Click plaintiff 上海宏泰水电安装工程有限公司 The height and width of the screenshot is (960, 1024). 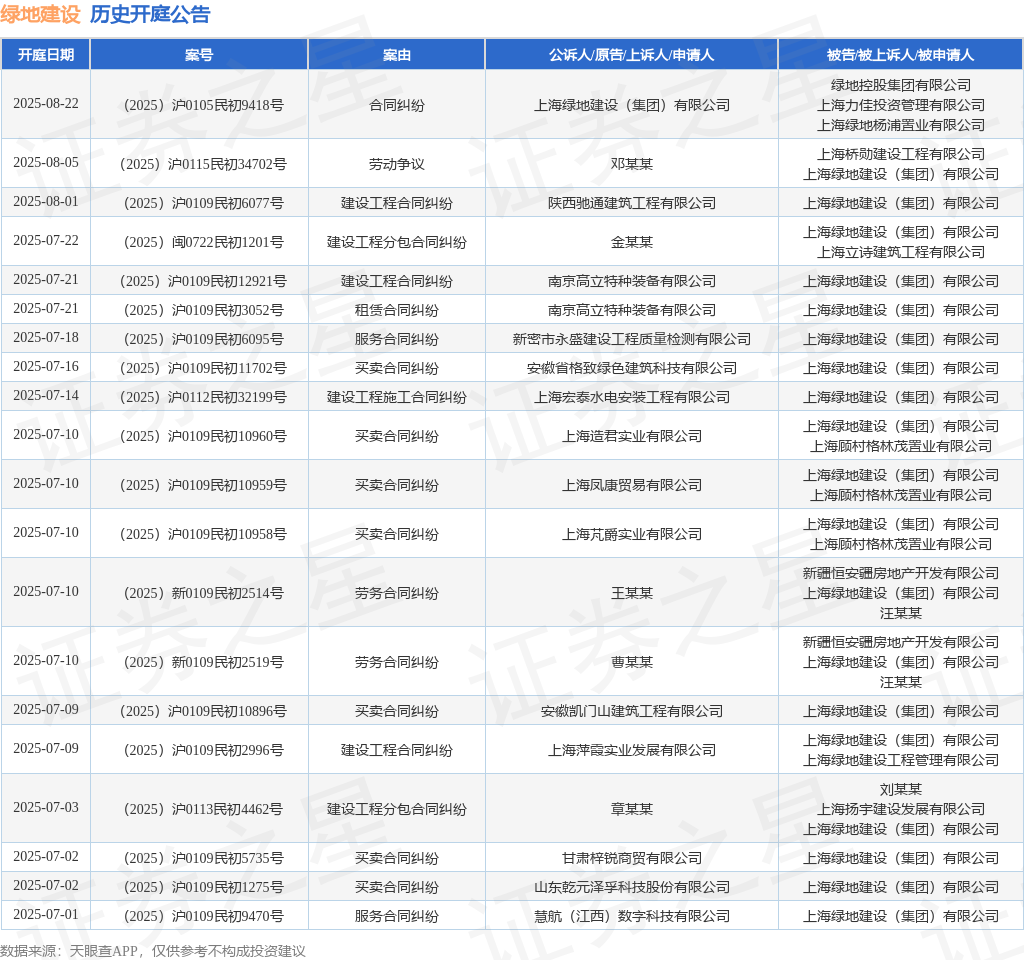click(x=632, y=397)
